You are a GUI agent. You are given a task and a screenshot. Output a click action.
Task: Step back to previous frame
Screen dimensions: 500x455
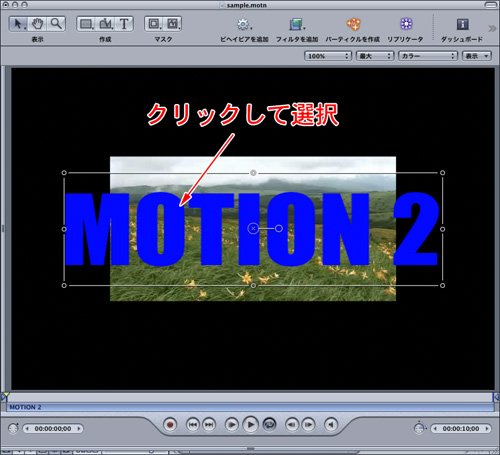292,425
